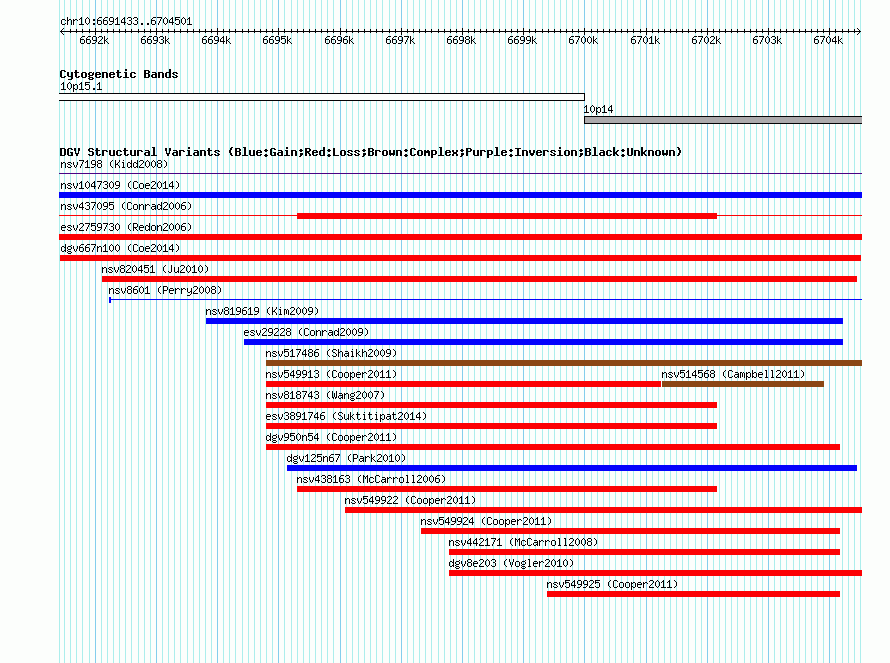Select the nsv1047309 (Coe2014) blue gain bar

[x=460, y=195]
